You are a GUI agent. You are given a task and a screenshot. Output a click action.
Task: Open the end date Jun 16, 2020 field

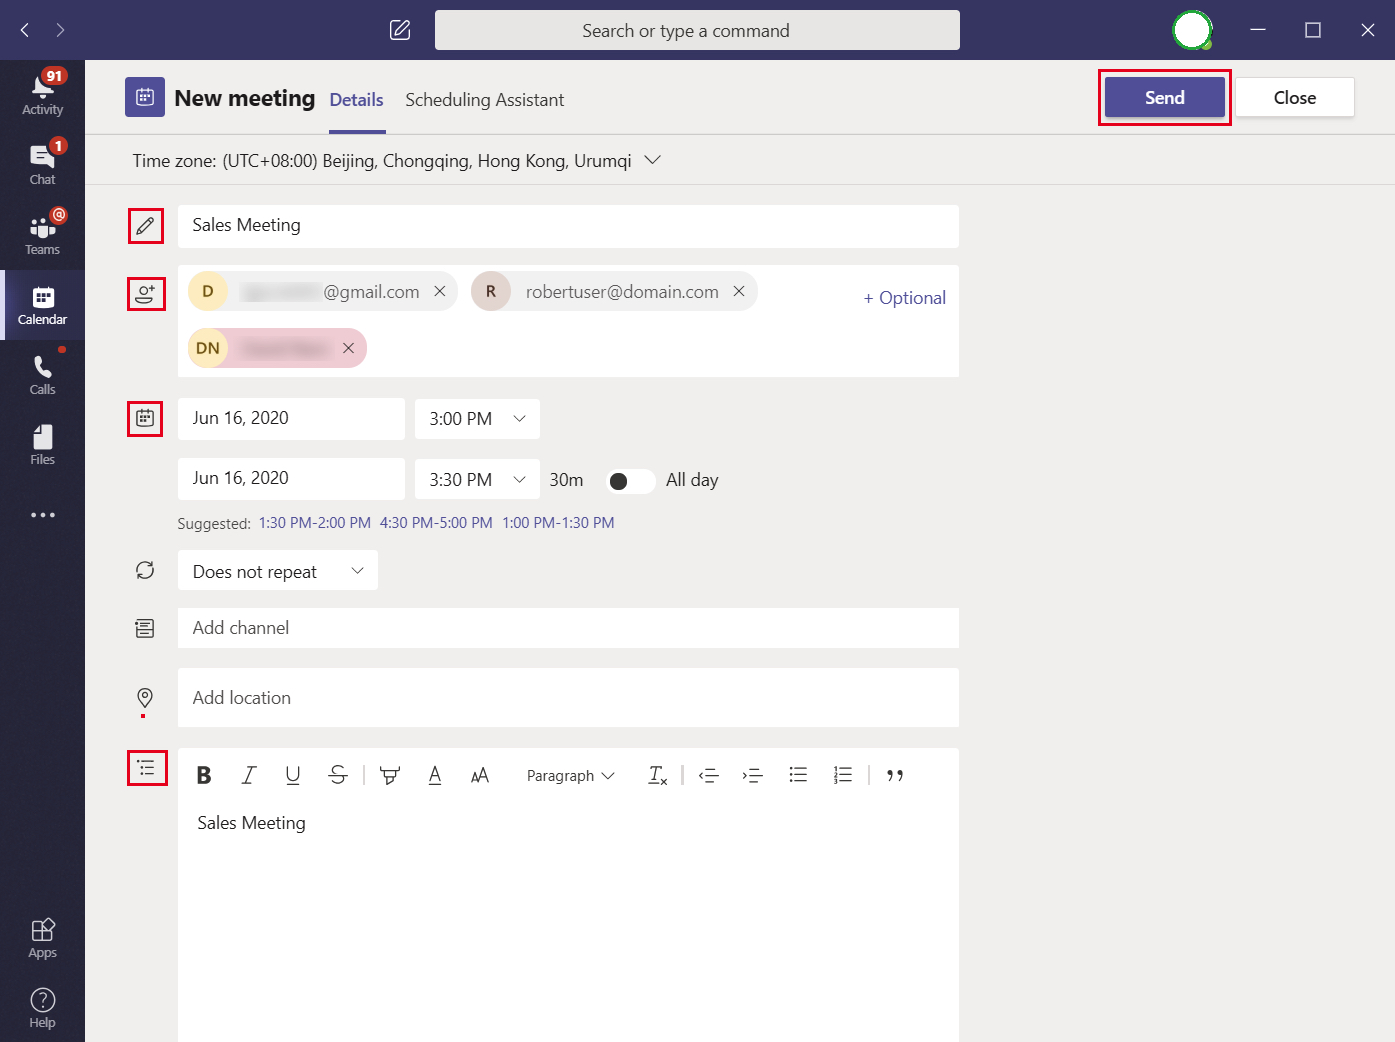point(291,479)
